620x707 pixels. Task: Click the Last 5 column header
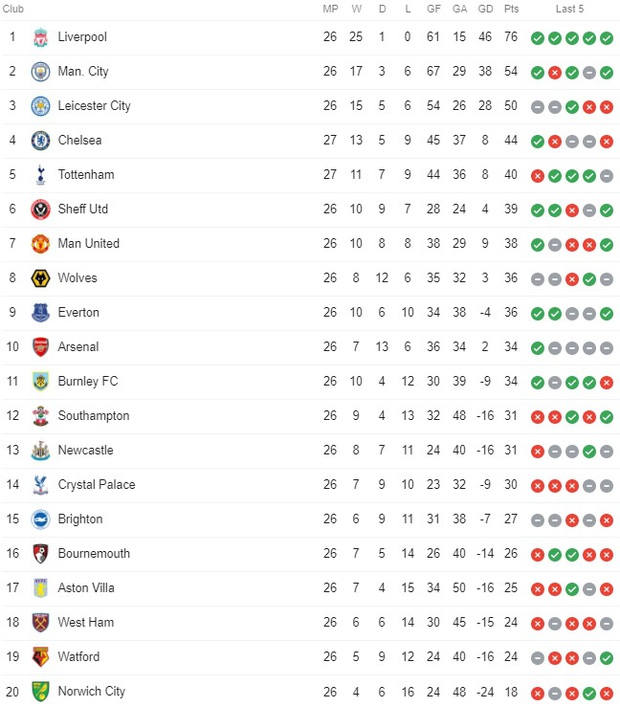coord(569,9)
